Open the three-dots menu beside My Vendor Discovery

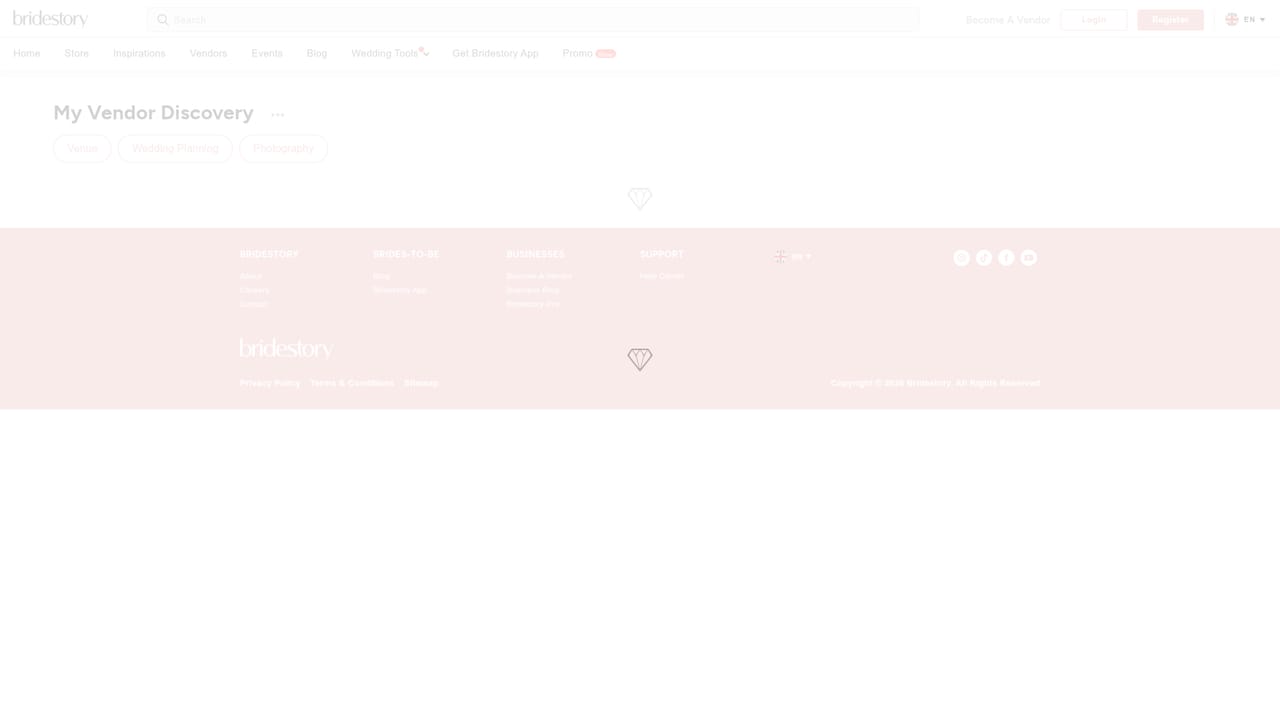(x=278, y=115)
